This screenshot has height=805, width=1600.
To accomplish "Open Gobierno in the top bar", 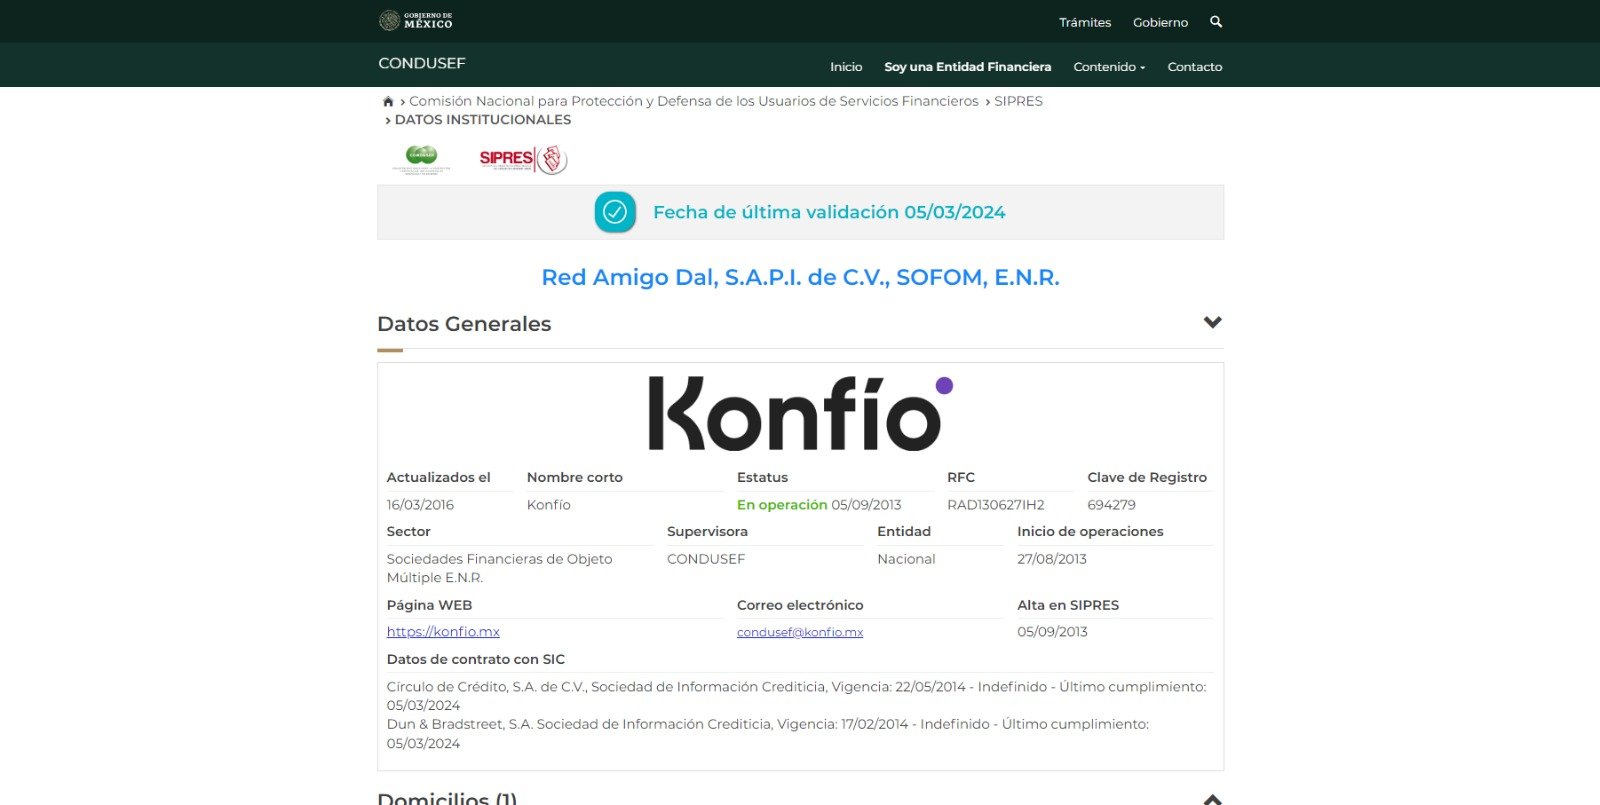I will [x=1160, y=22].
